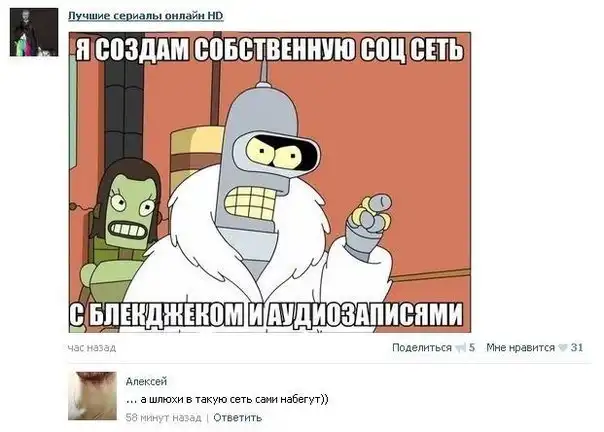Viewport: 604px width, 432px height.
Task: Open the Bender meme image
Action: point(270,182)
